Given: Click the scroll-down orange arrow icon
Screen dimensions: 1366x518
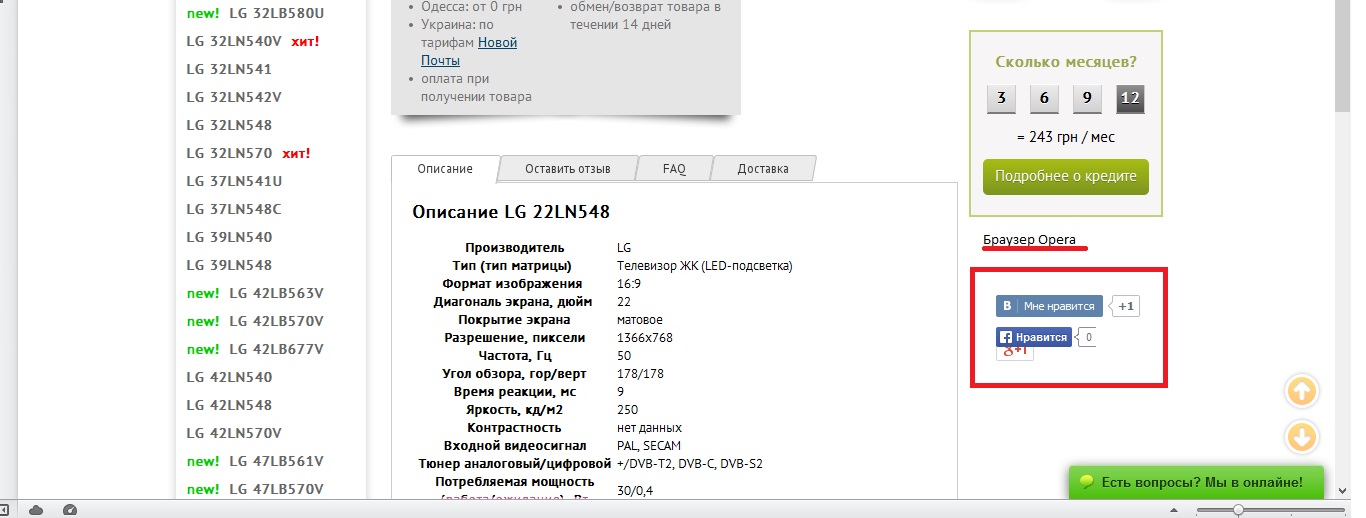Looking at the screenshot, I should 1301,437.
